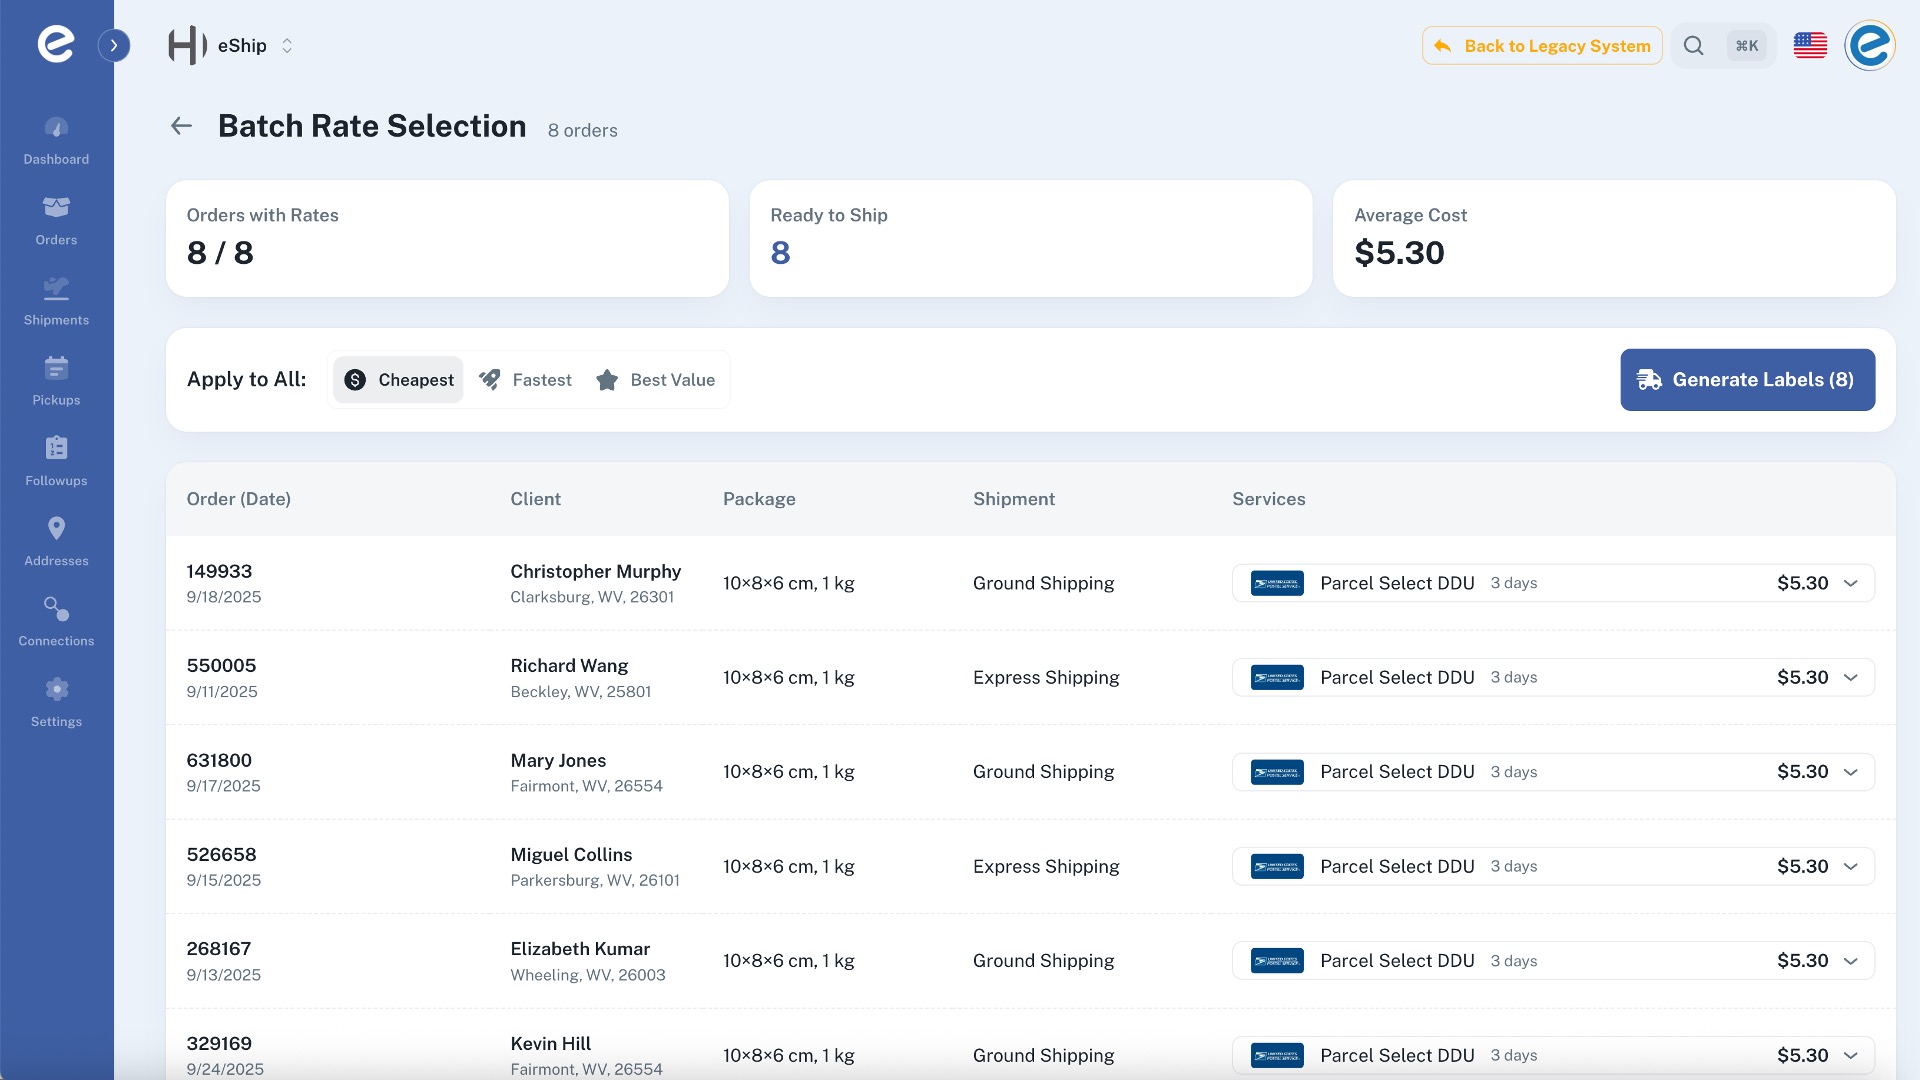Expand shipping options for order 149933

coord(1849,583)
